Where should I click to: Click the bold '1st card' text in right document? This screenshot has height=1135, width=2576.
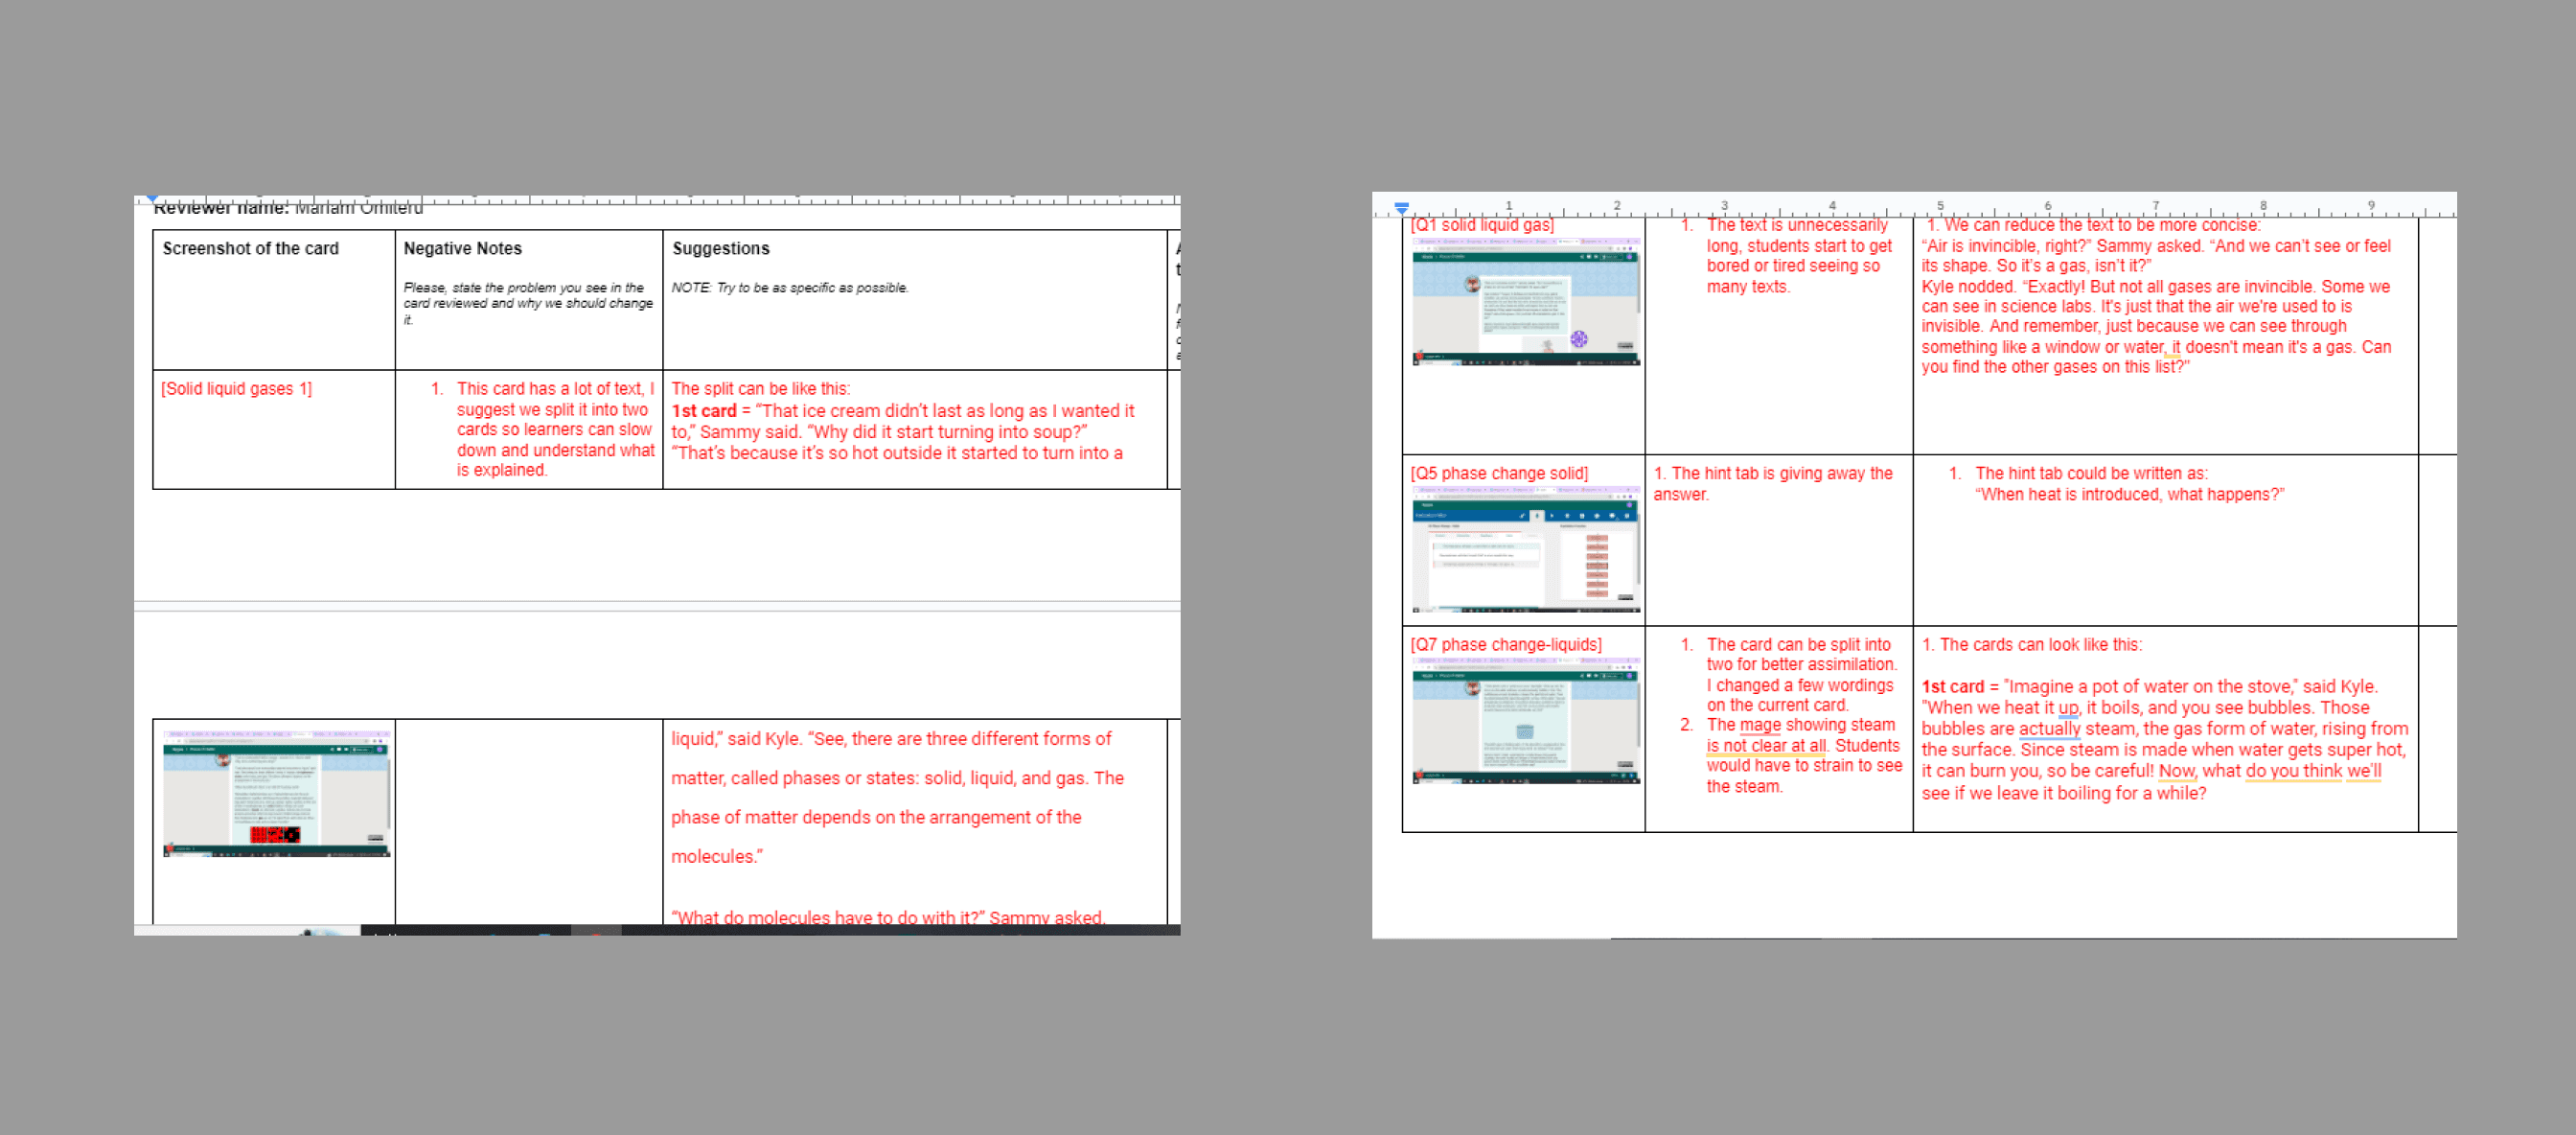pos(1952,687)
